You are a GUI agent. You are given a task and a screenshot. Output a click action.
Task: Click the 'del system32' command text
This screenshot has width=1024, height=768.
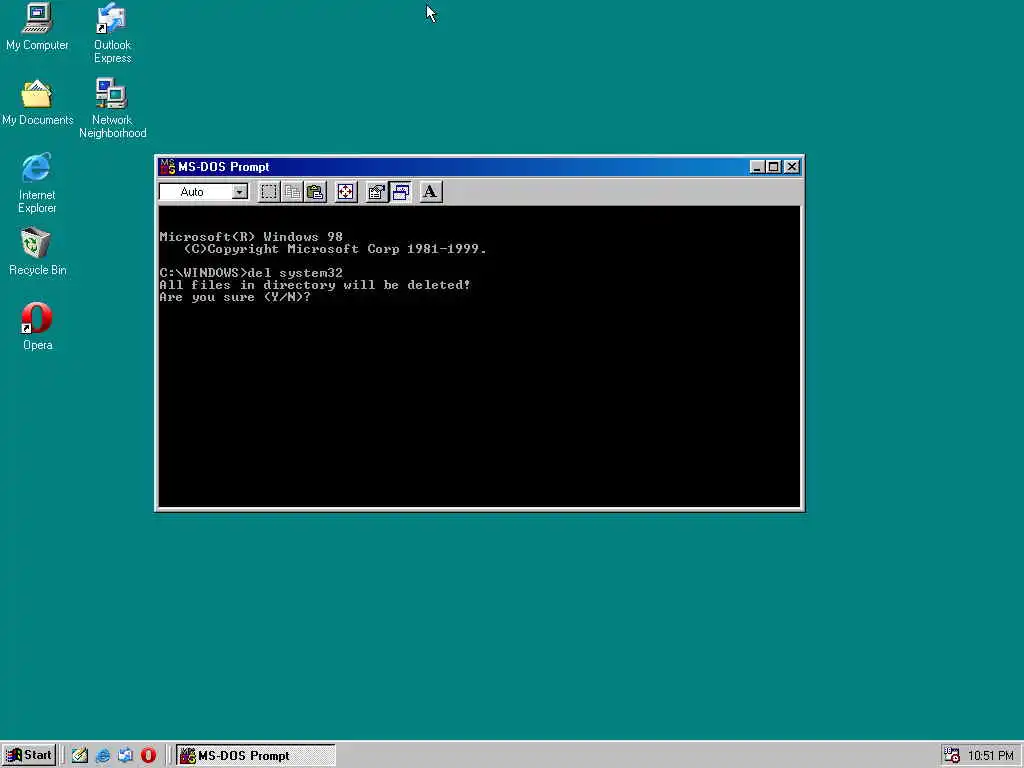[295, 273]
